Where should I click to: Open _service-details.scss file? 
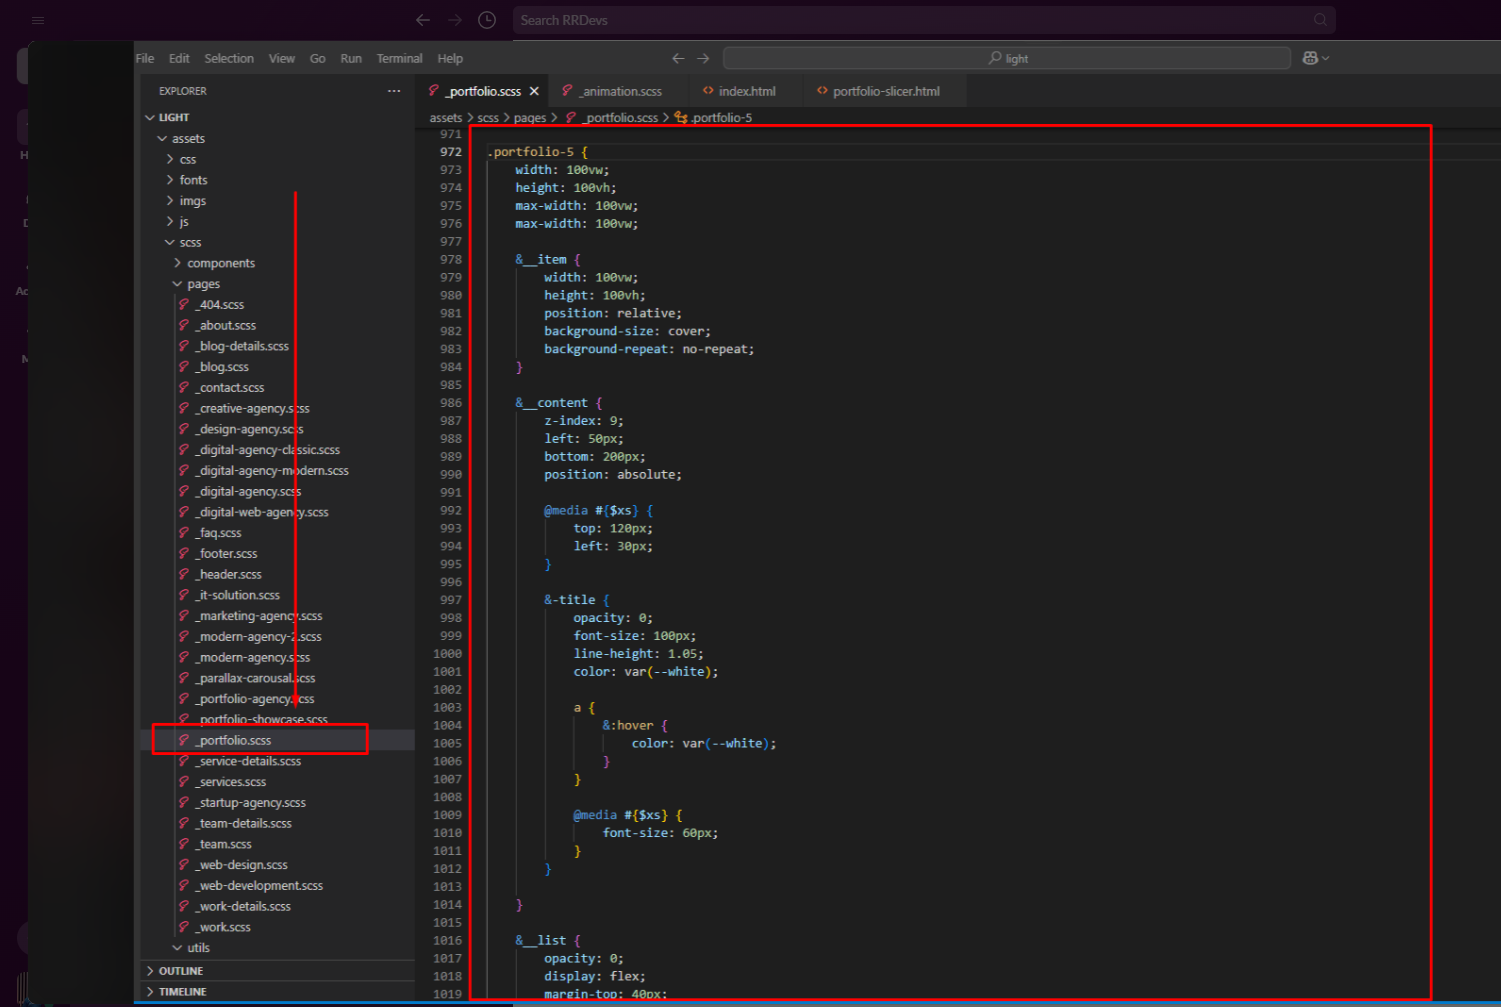pos(248,761)
